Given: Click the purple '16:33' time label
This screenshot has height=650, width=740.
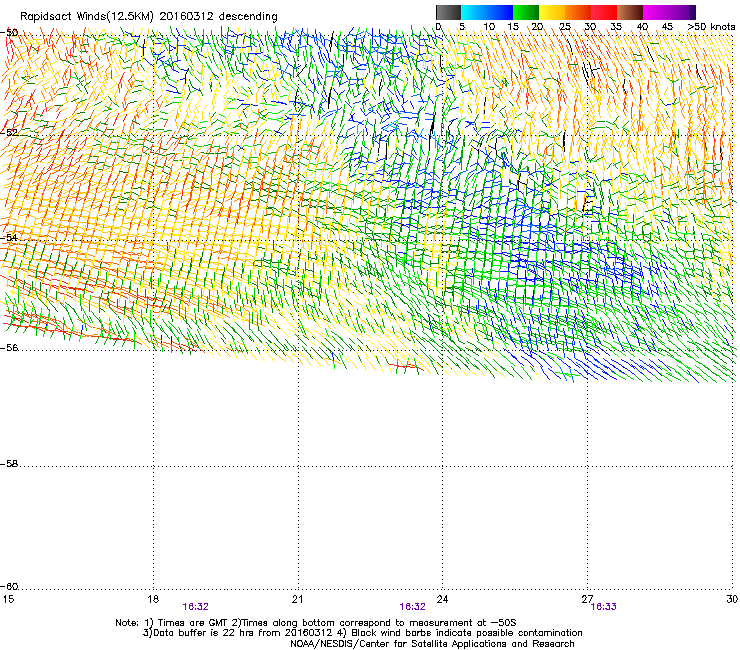Looking at the screenshot, I should tap(604, 607).
